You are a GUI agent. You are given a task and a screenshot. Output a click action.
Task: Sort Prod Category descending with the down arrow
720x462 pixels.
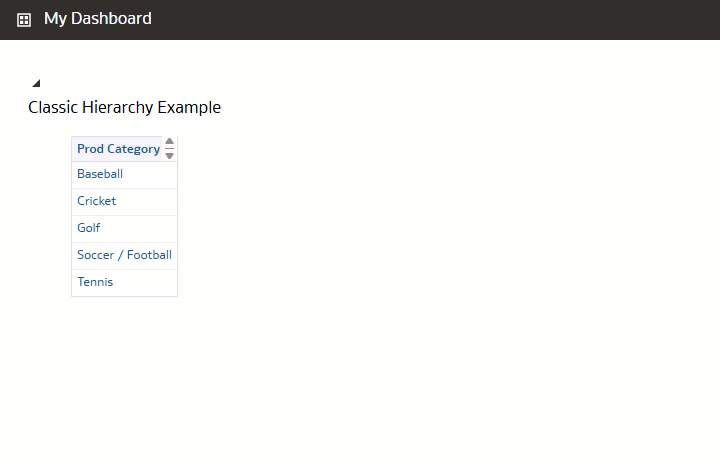tap(169, 156)
